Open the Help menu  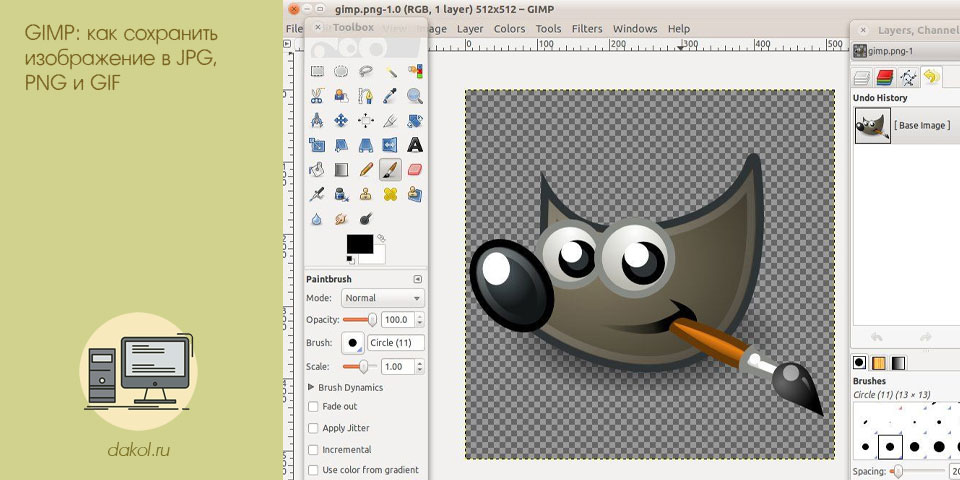[x=679, y=29]
